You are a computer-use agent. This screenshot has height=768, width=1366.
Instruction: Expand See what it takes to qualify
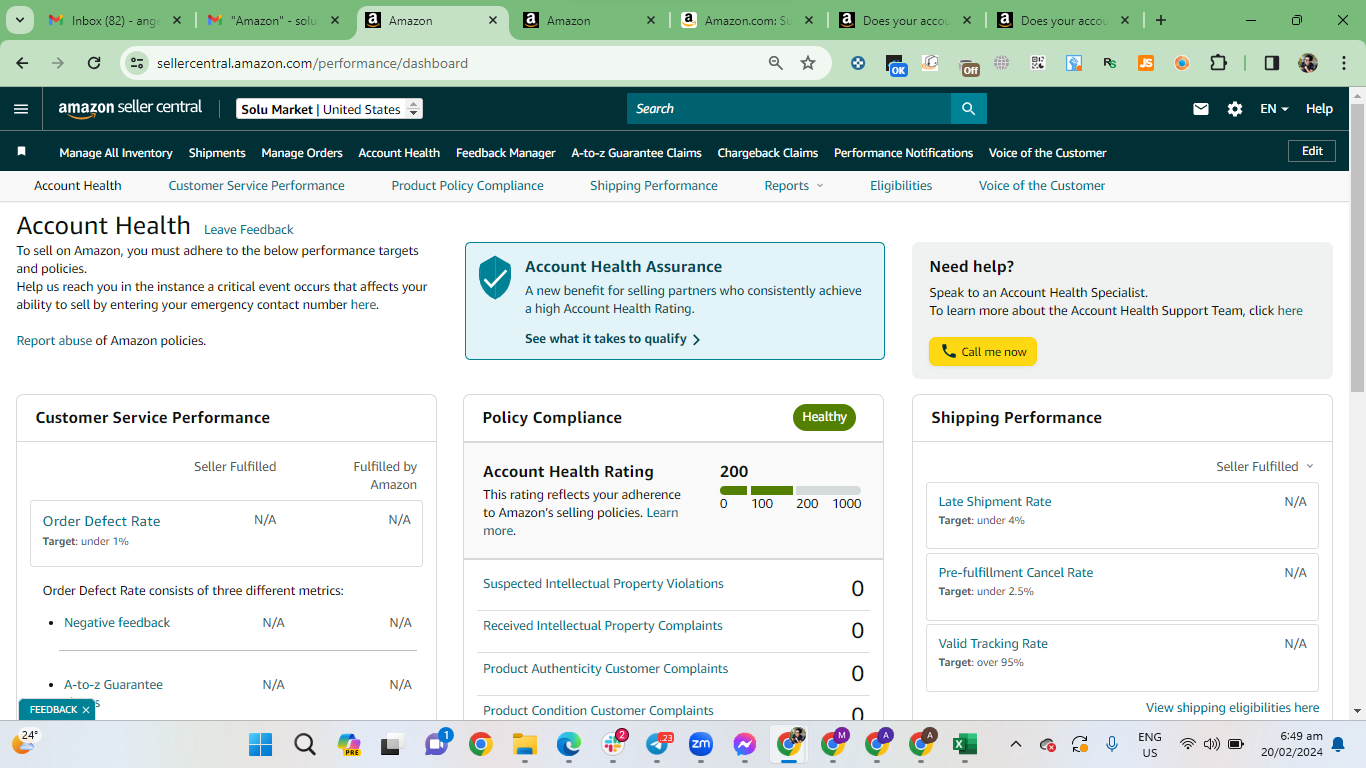(613, 339)
